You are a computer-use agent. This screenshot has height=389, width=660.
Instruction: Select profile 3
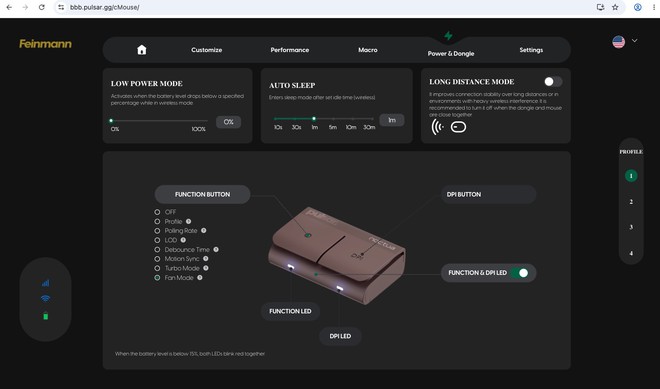pyautogui.click(x=631, y=227)
